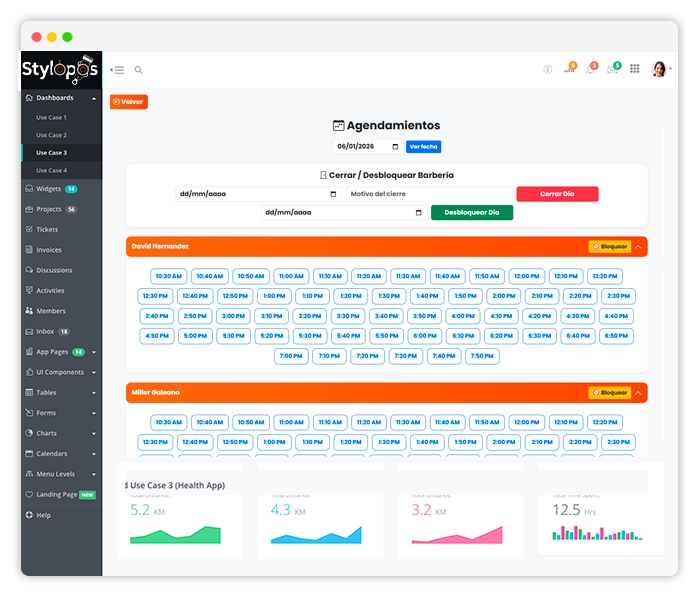
Task: Open the apps grid icon
Action: coord(634,69)
